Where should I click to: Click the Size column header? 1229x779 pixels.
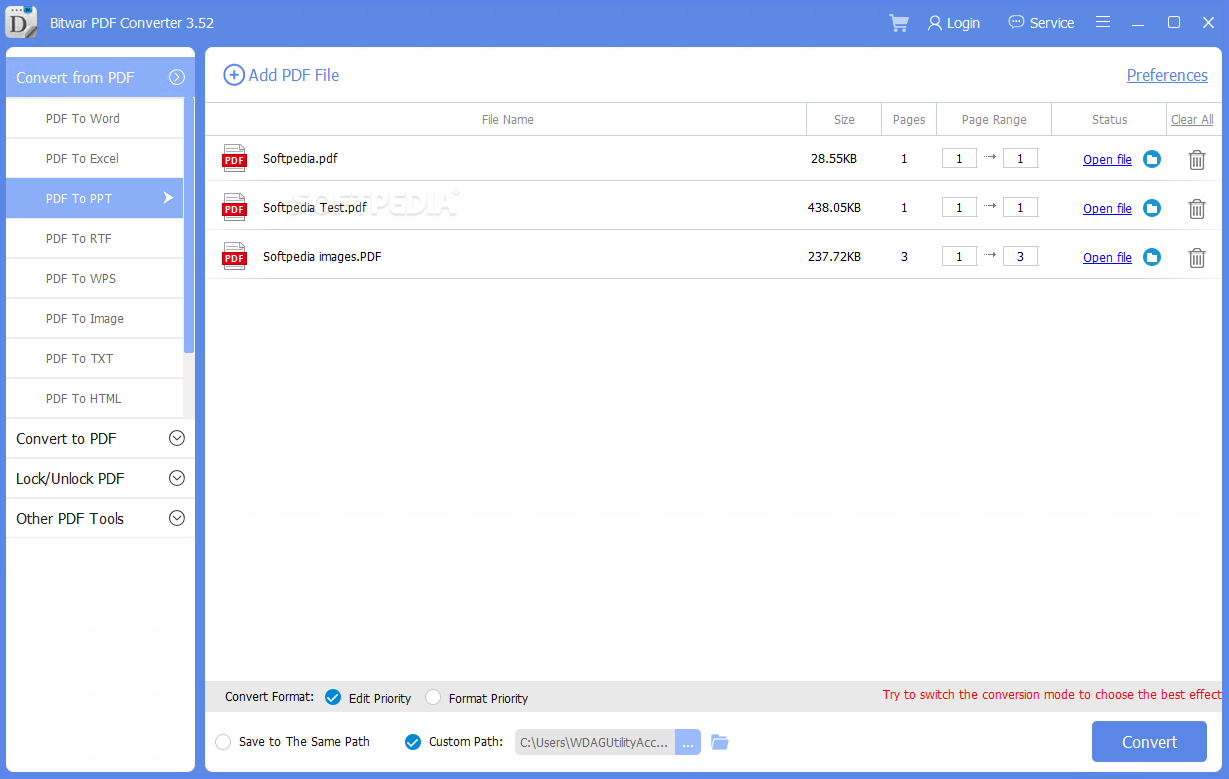tap(844, 119)
